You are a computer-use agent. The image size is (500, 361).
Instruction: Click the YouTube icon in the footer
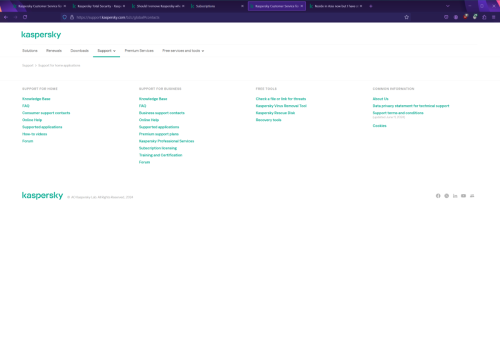(463, 196)
